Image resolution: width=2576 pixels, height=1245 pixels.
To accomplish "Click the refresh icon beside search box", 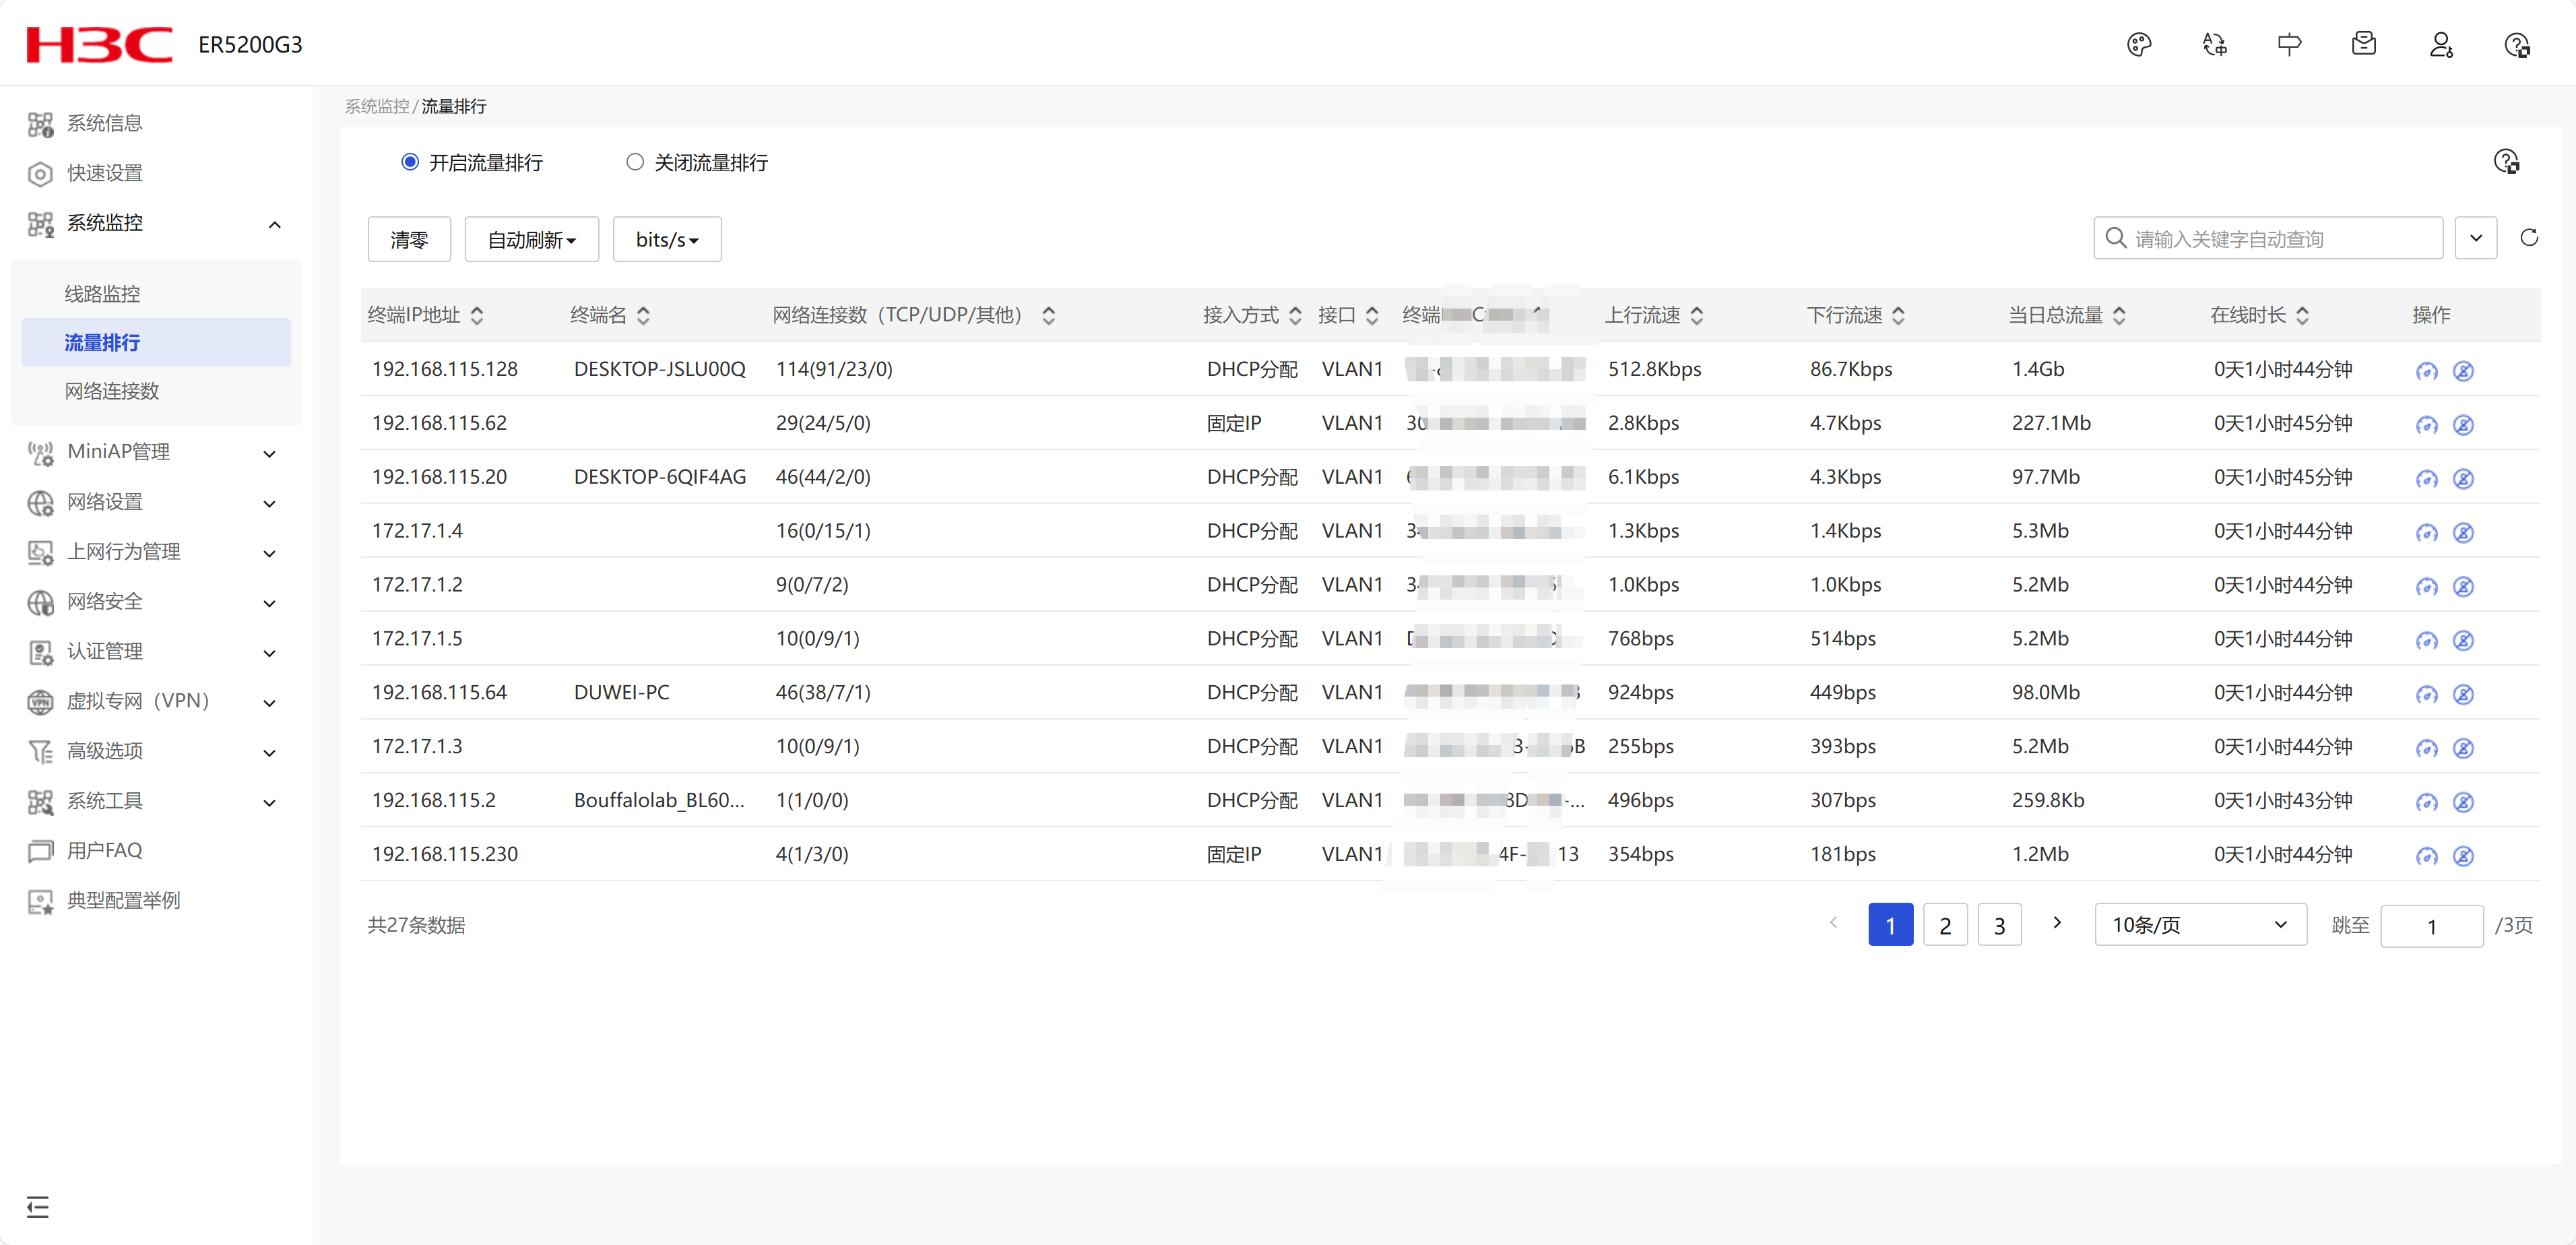I will 2528,238.
